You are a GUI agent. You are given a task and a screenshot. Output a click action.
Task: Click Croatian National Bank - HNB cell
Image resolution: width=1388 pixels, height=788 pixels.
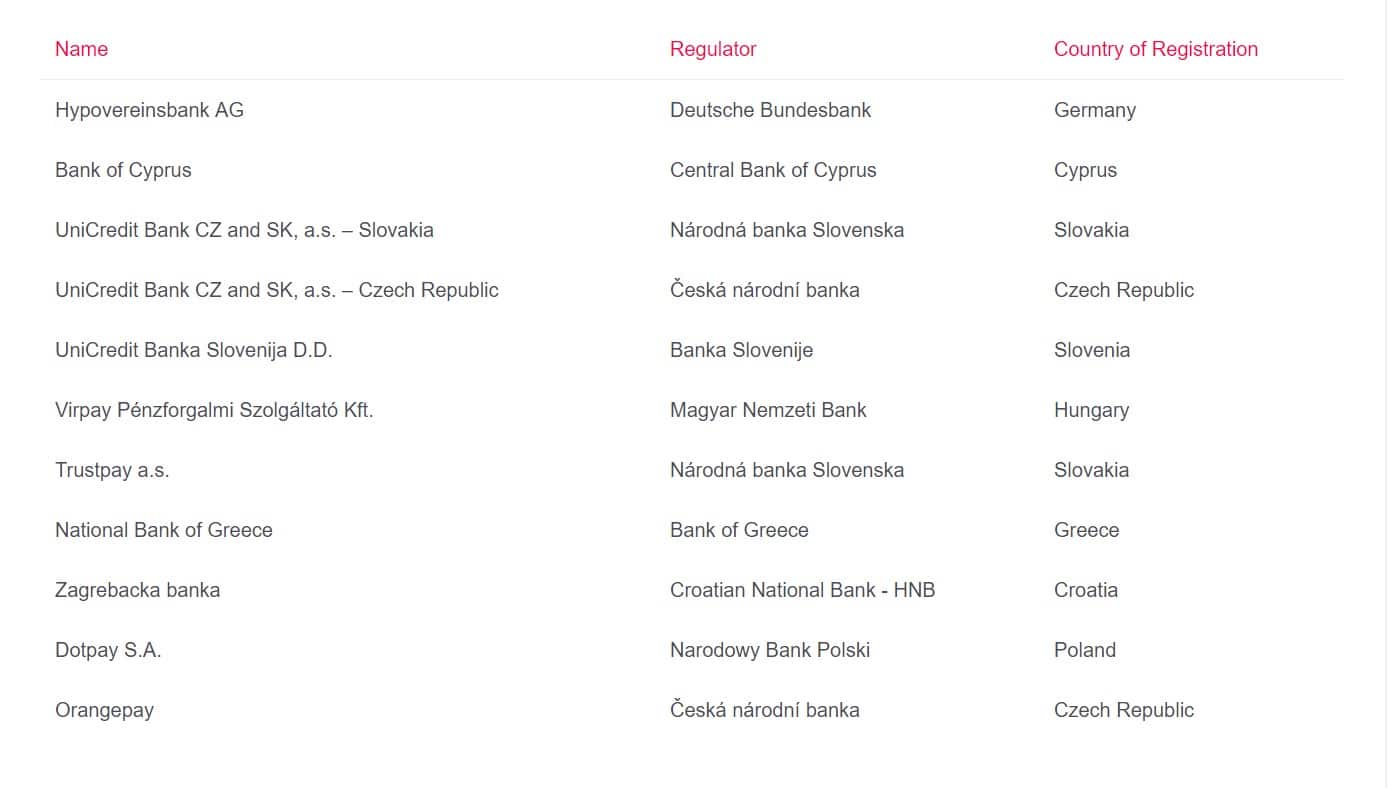(x=802, y=590)
